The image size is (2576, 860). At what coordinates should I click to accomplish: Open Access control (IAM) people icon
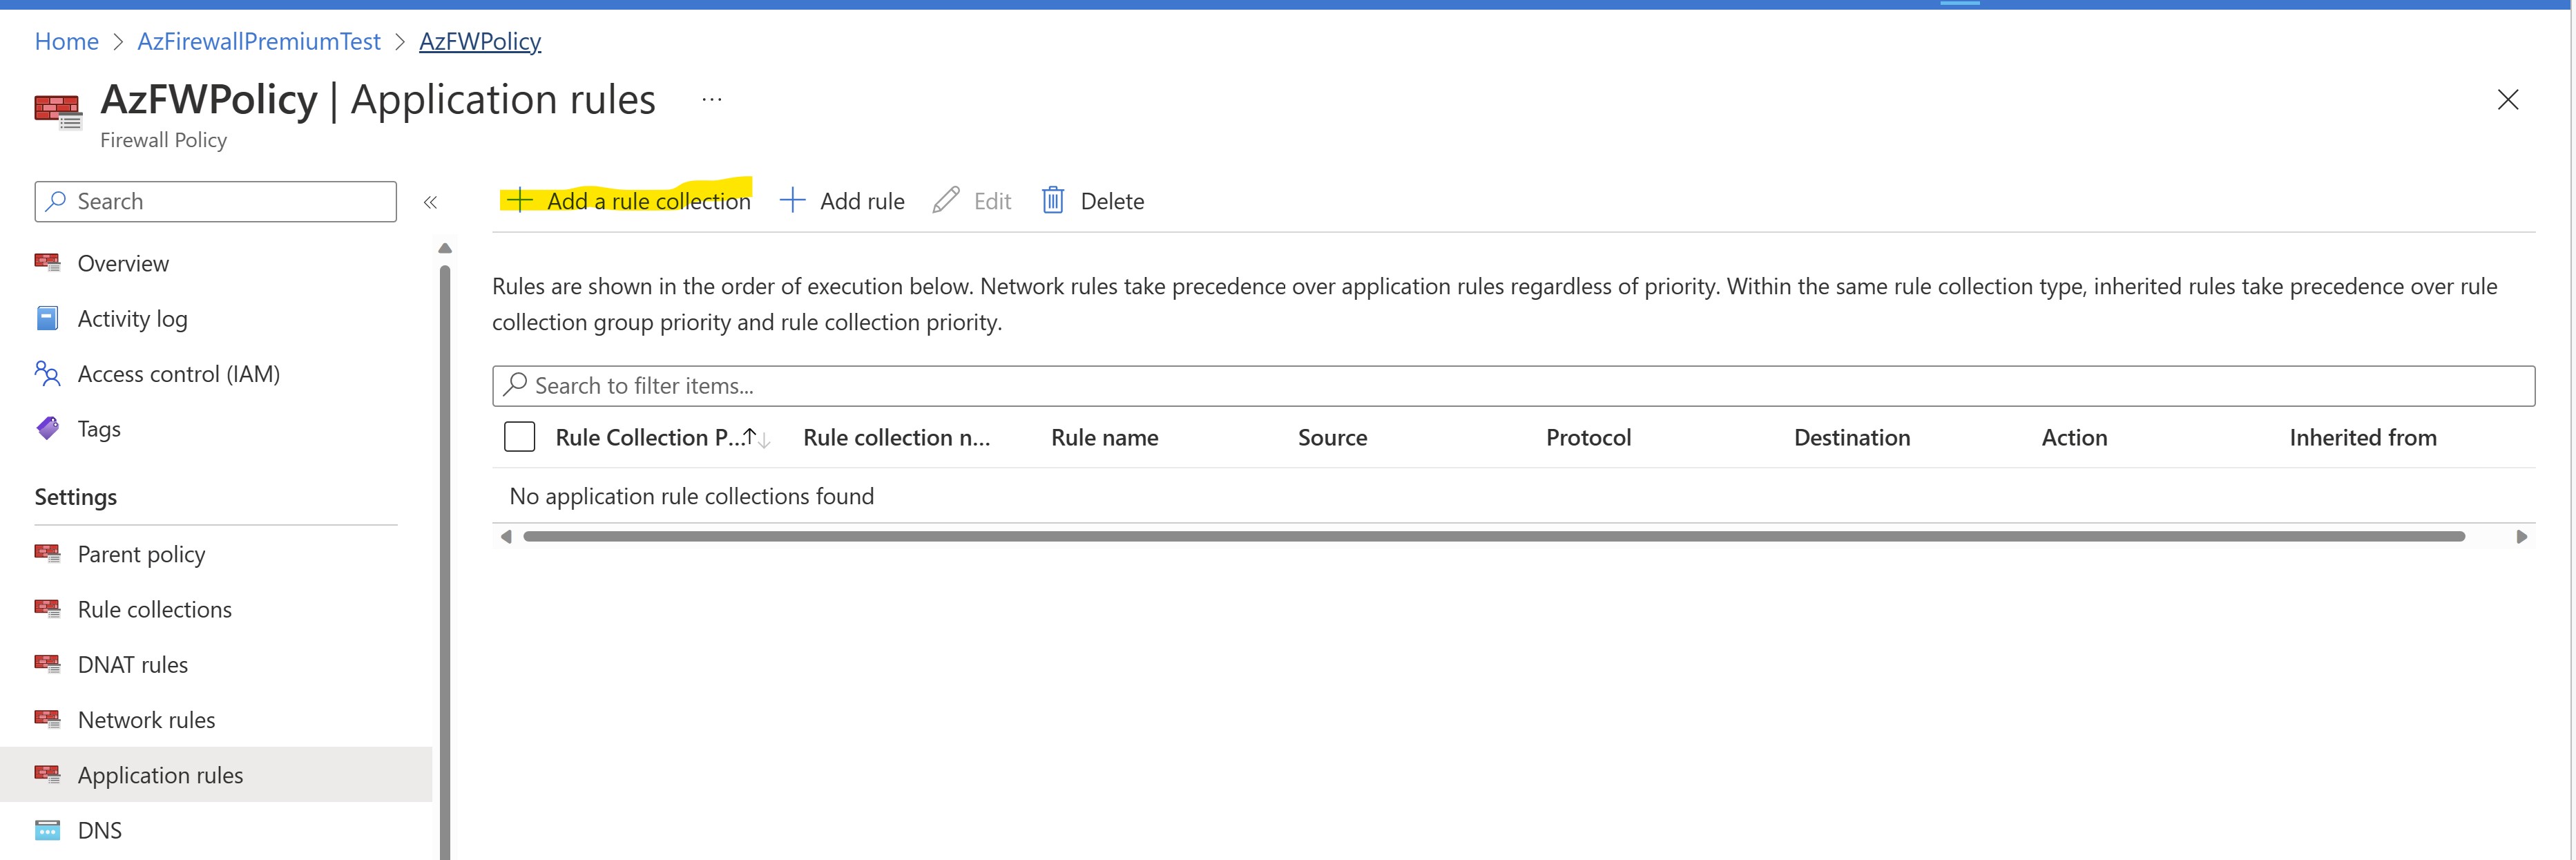pyautogui.click(x=47, y=374)
